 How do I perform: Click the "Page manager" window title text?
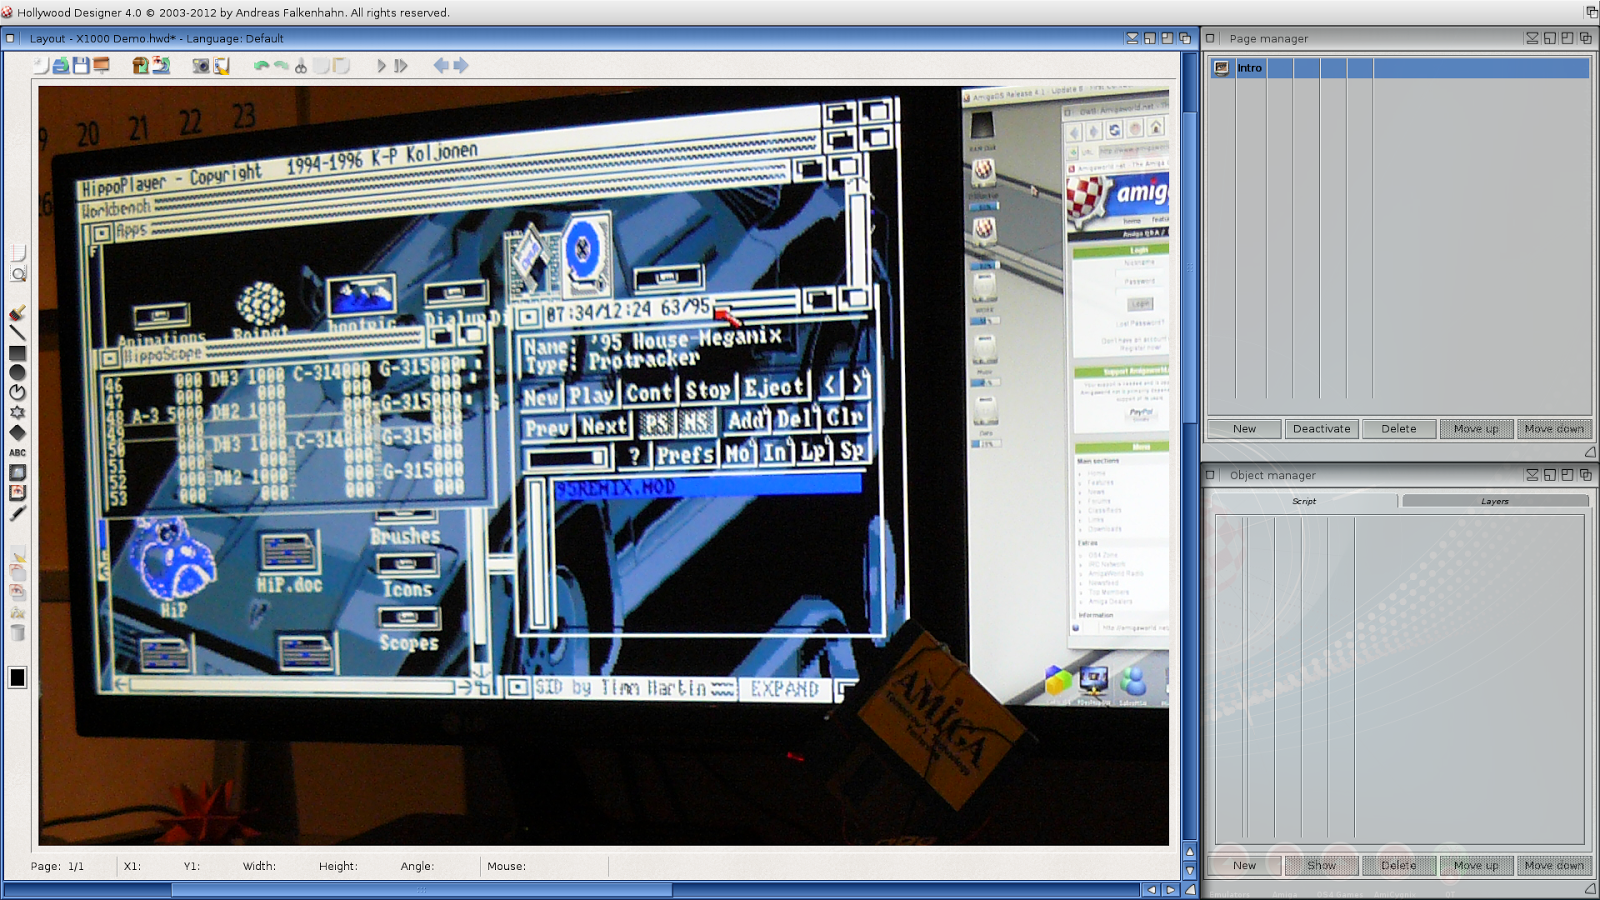(x=1268, y=39)
